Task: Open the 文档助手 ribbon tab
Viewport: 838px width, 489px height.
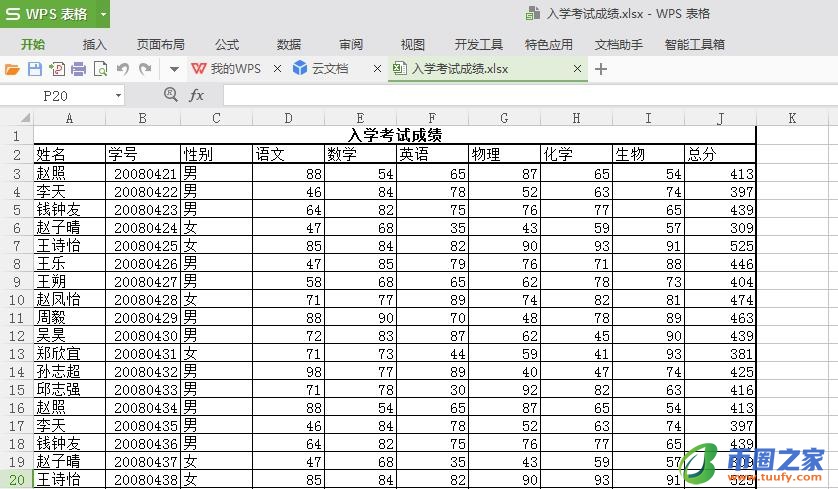Action: point(618,44)
